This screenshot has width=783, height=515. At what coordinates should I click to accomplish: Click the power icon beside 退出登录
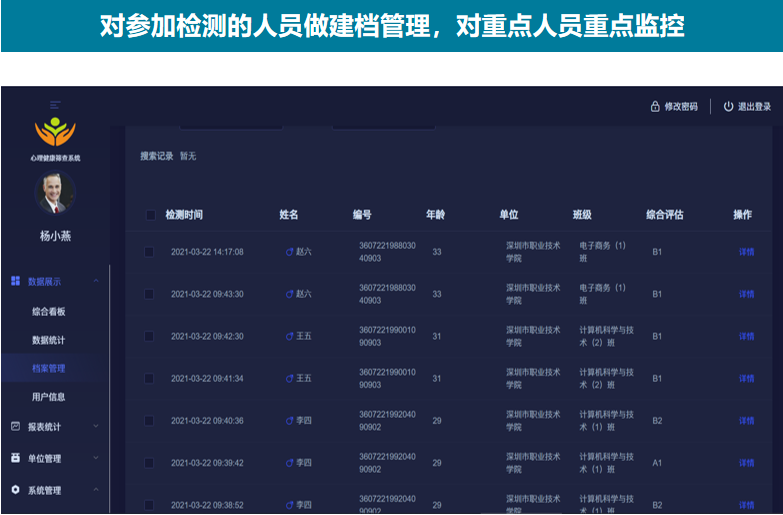click(x=728, y=107)
